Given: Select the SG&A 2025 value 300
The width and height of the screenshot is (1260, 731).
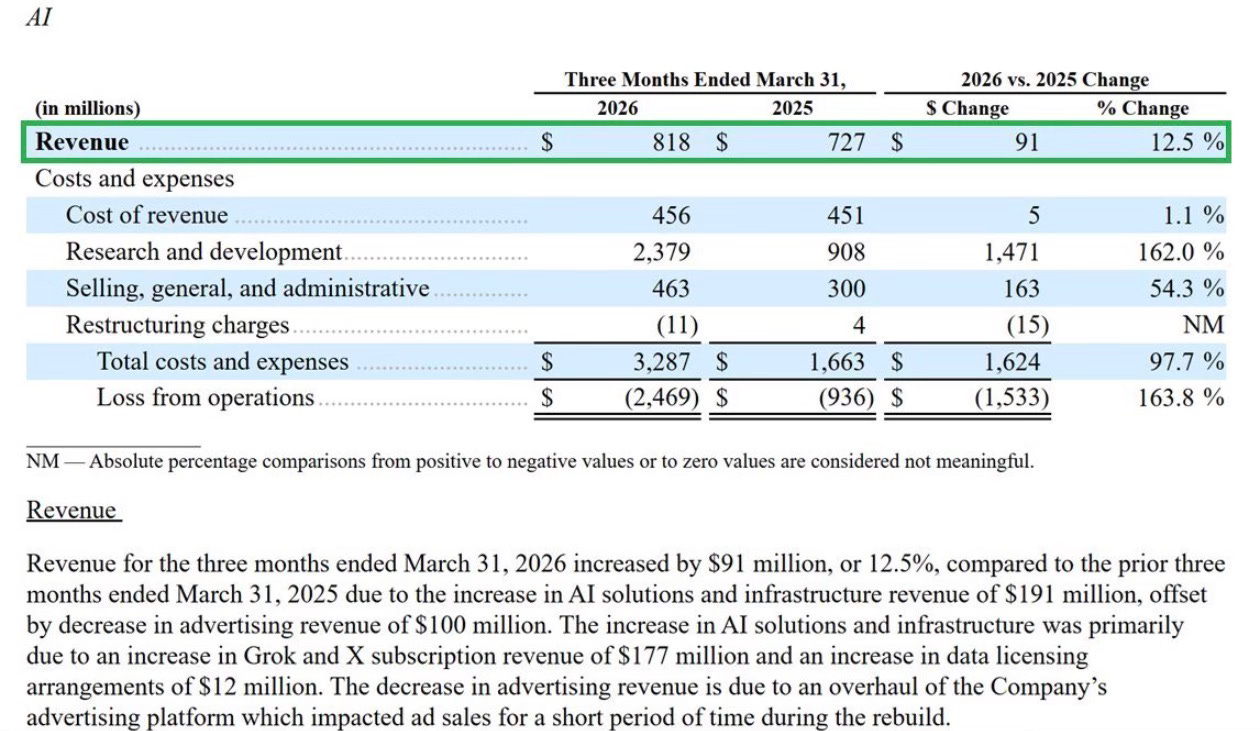Looking at the screenshot, I should pos(846,289).
